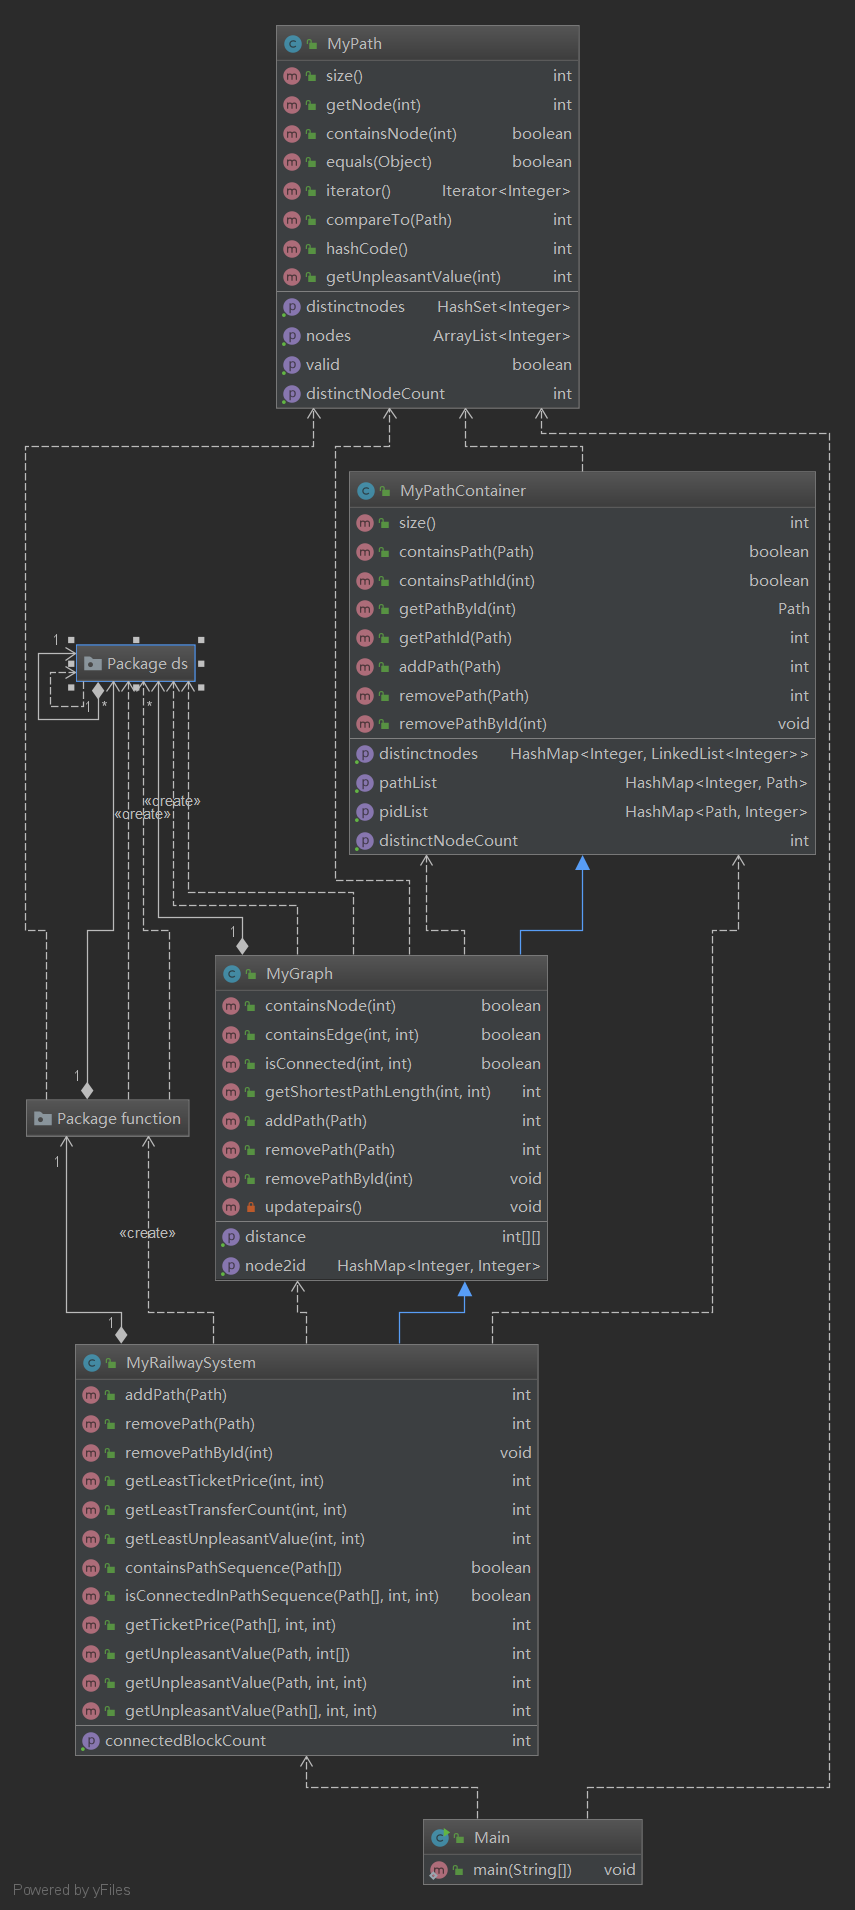Screen dimensions: 855x1910
Task: Select removePath(Path) in MyRailwaySystem
Action: pos(307,1424)
